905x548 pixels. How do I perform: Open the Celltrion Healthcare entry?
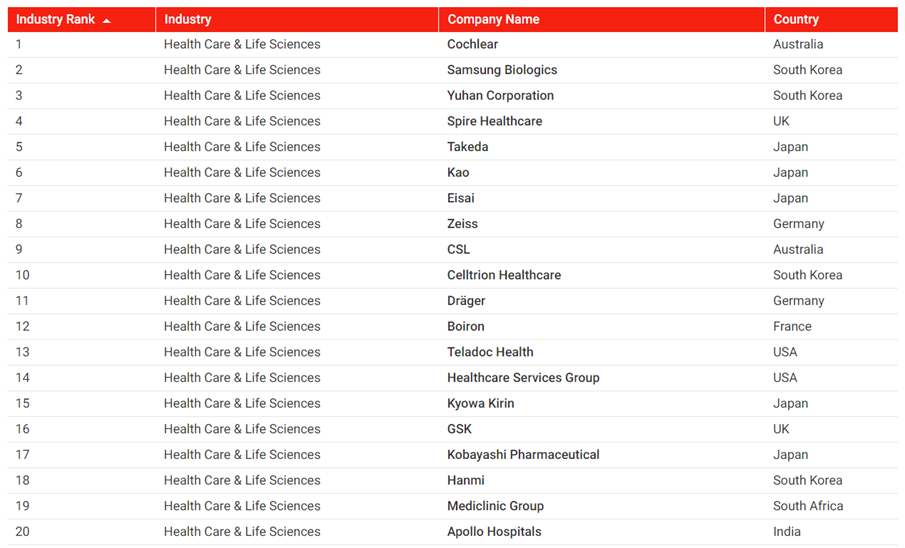tap(504, 275)
